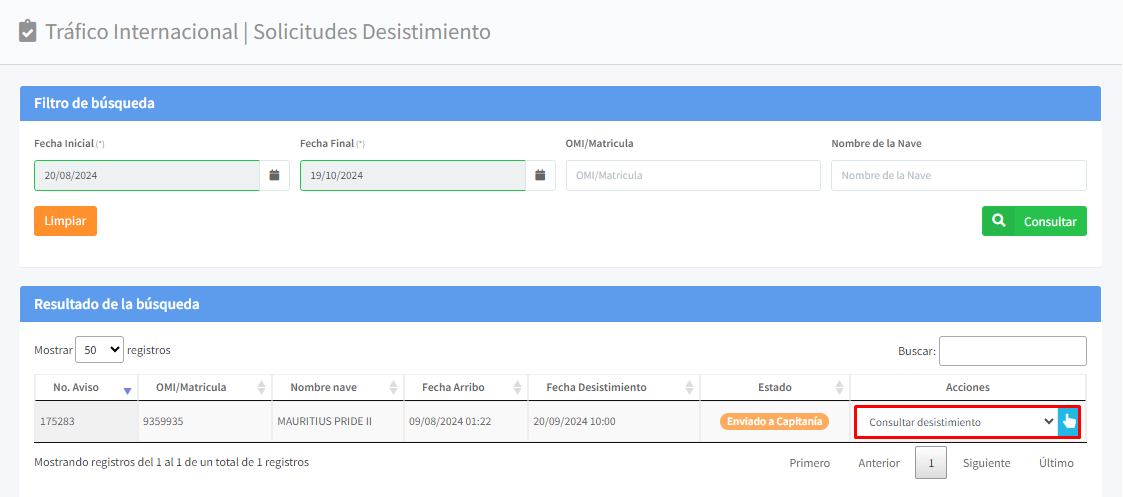Viewport: 1123px width, 497px height.
Task: Go to Siguiente page link
Action: (986, 463)
